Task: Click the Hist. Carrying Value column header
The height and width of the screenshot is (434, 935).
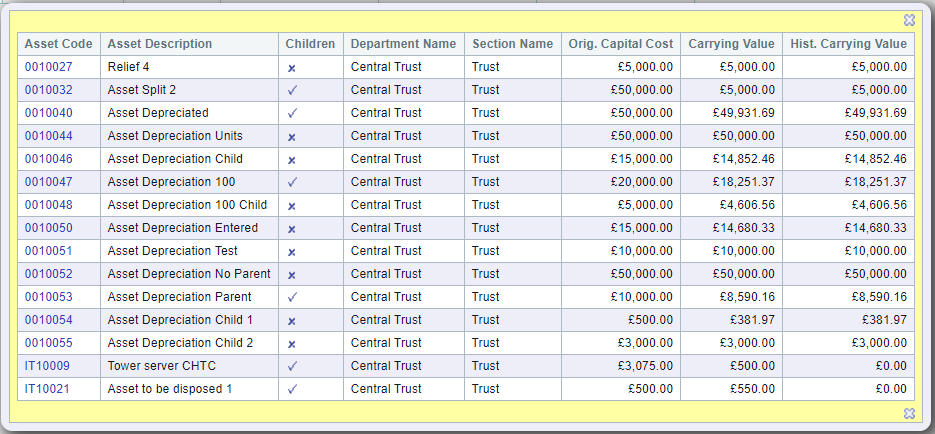Action: point(849,44)
